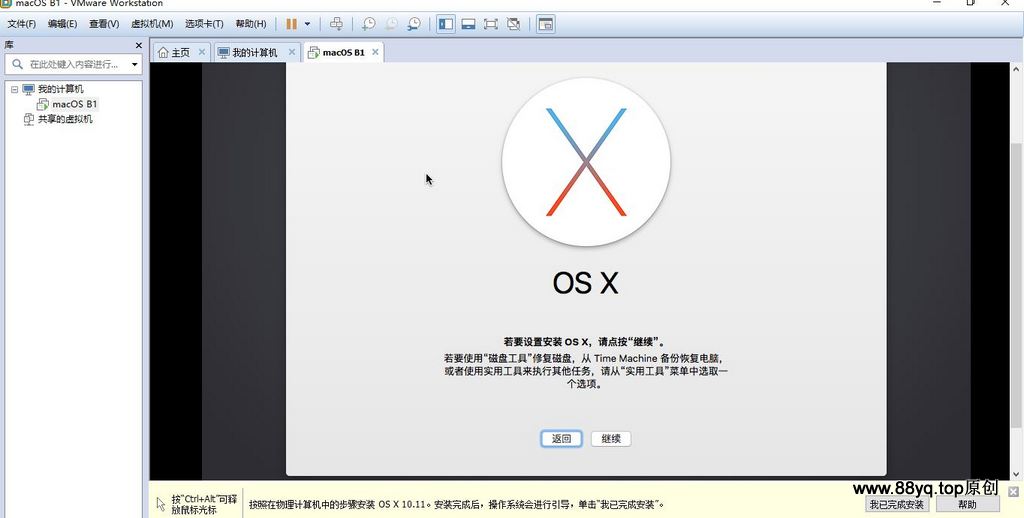The image size is (1024, 518).
Task: Close the macOS B1 tab
Action: pos(375,52)
